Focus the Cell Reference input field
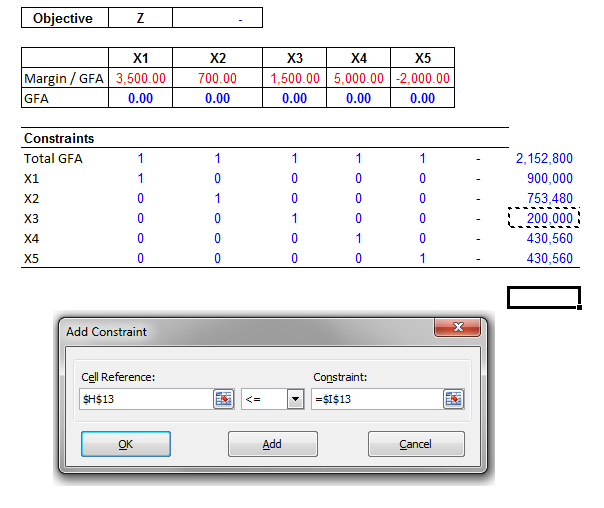The height and width of the screenshot is (508, 604). [144, 399]
